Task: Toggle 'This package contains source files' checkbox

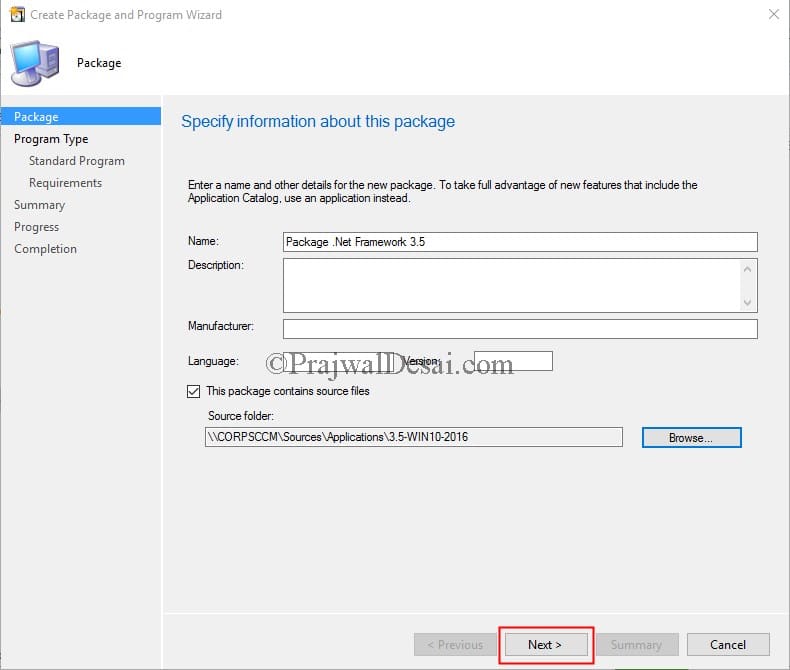Action: pos(193,391)
